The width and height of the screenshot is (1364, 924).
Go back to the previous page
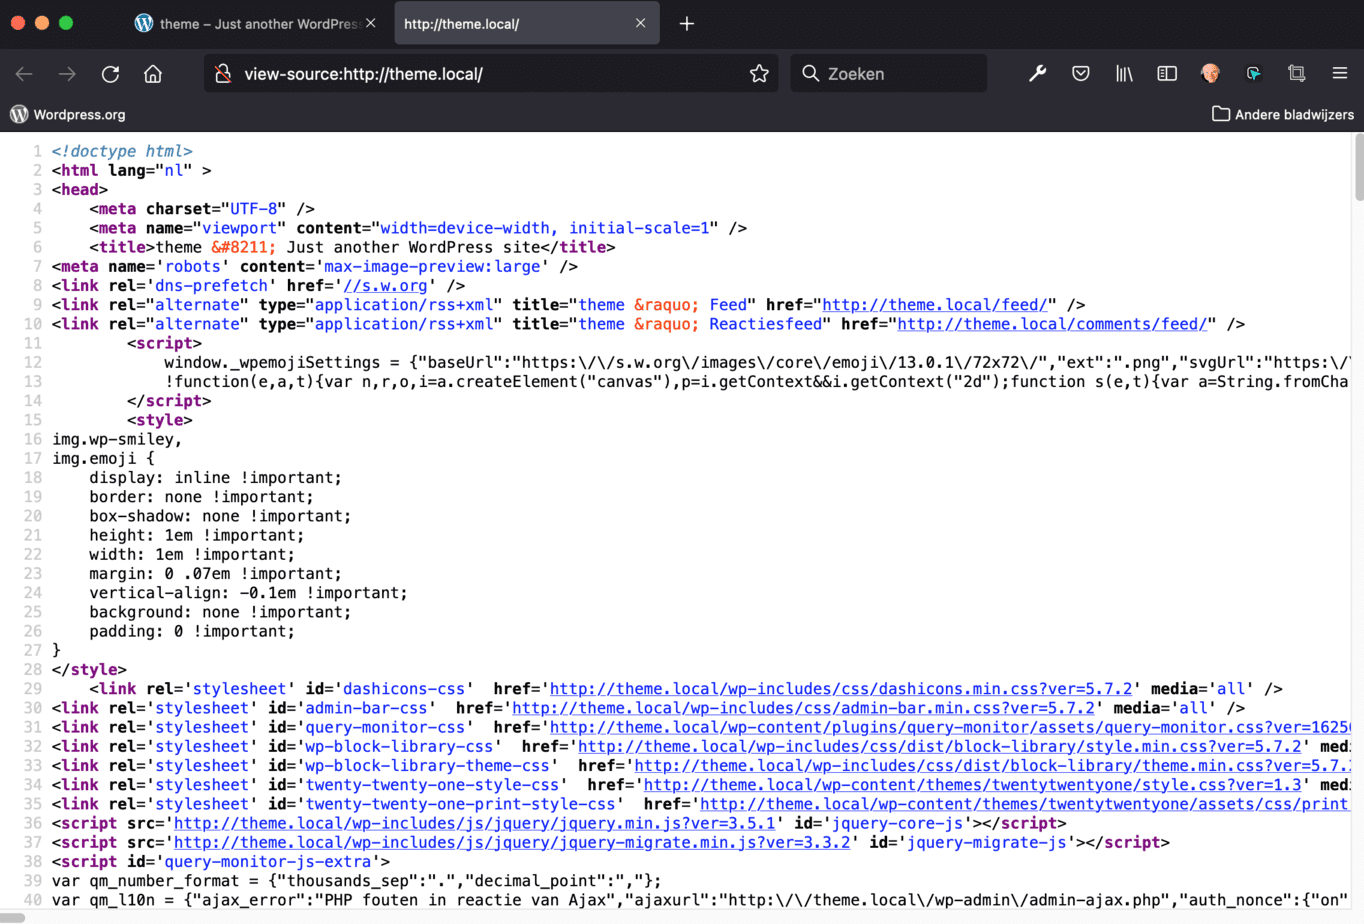coord(24,74)
